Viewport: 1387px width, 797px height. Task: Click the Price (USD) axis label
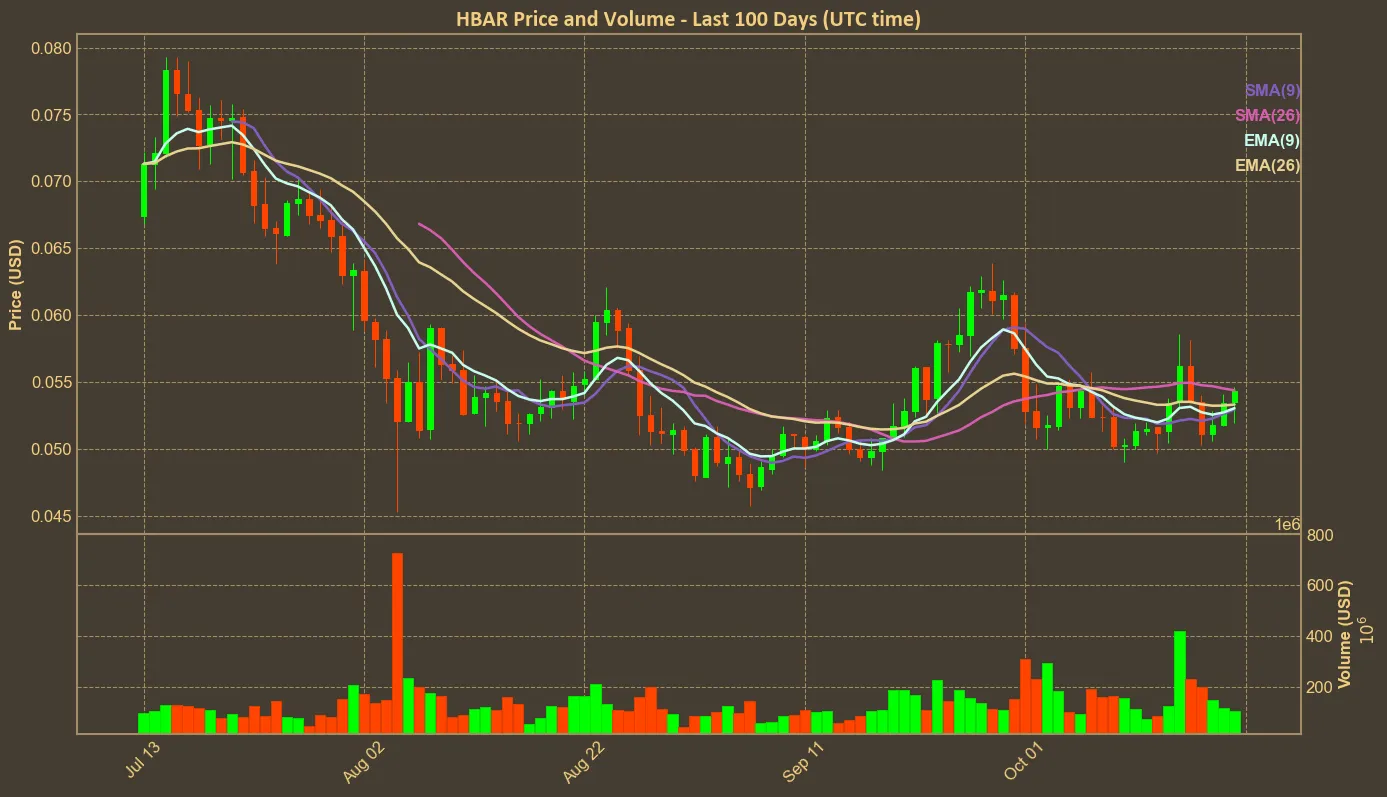point(15,284)
